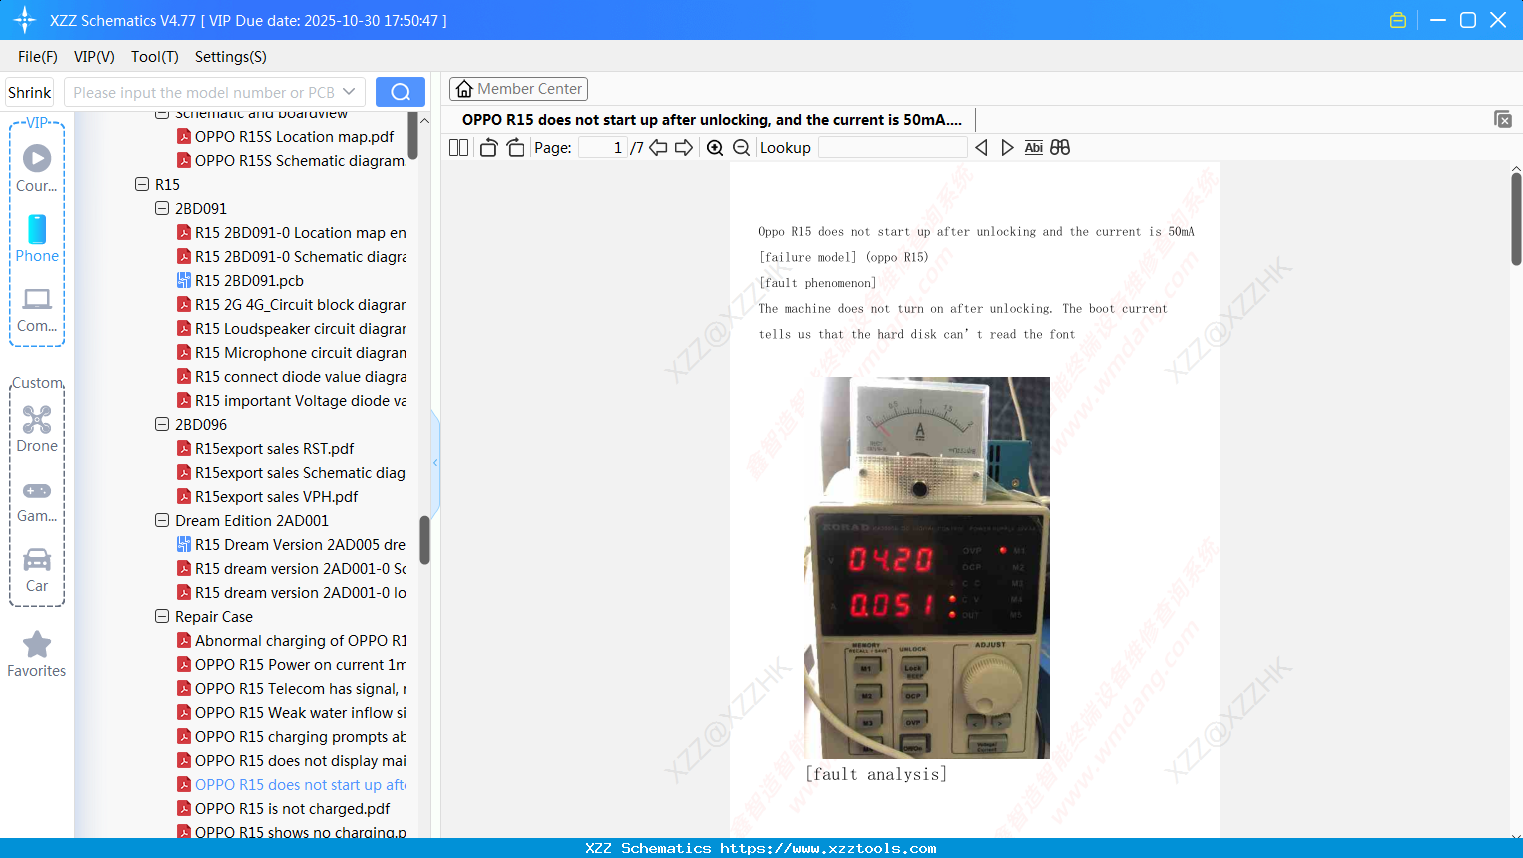Rotate the page clockwise
This screenshot has height=858, width=1523.
[x=515, y=148]
